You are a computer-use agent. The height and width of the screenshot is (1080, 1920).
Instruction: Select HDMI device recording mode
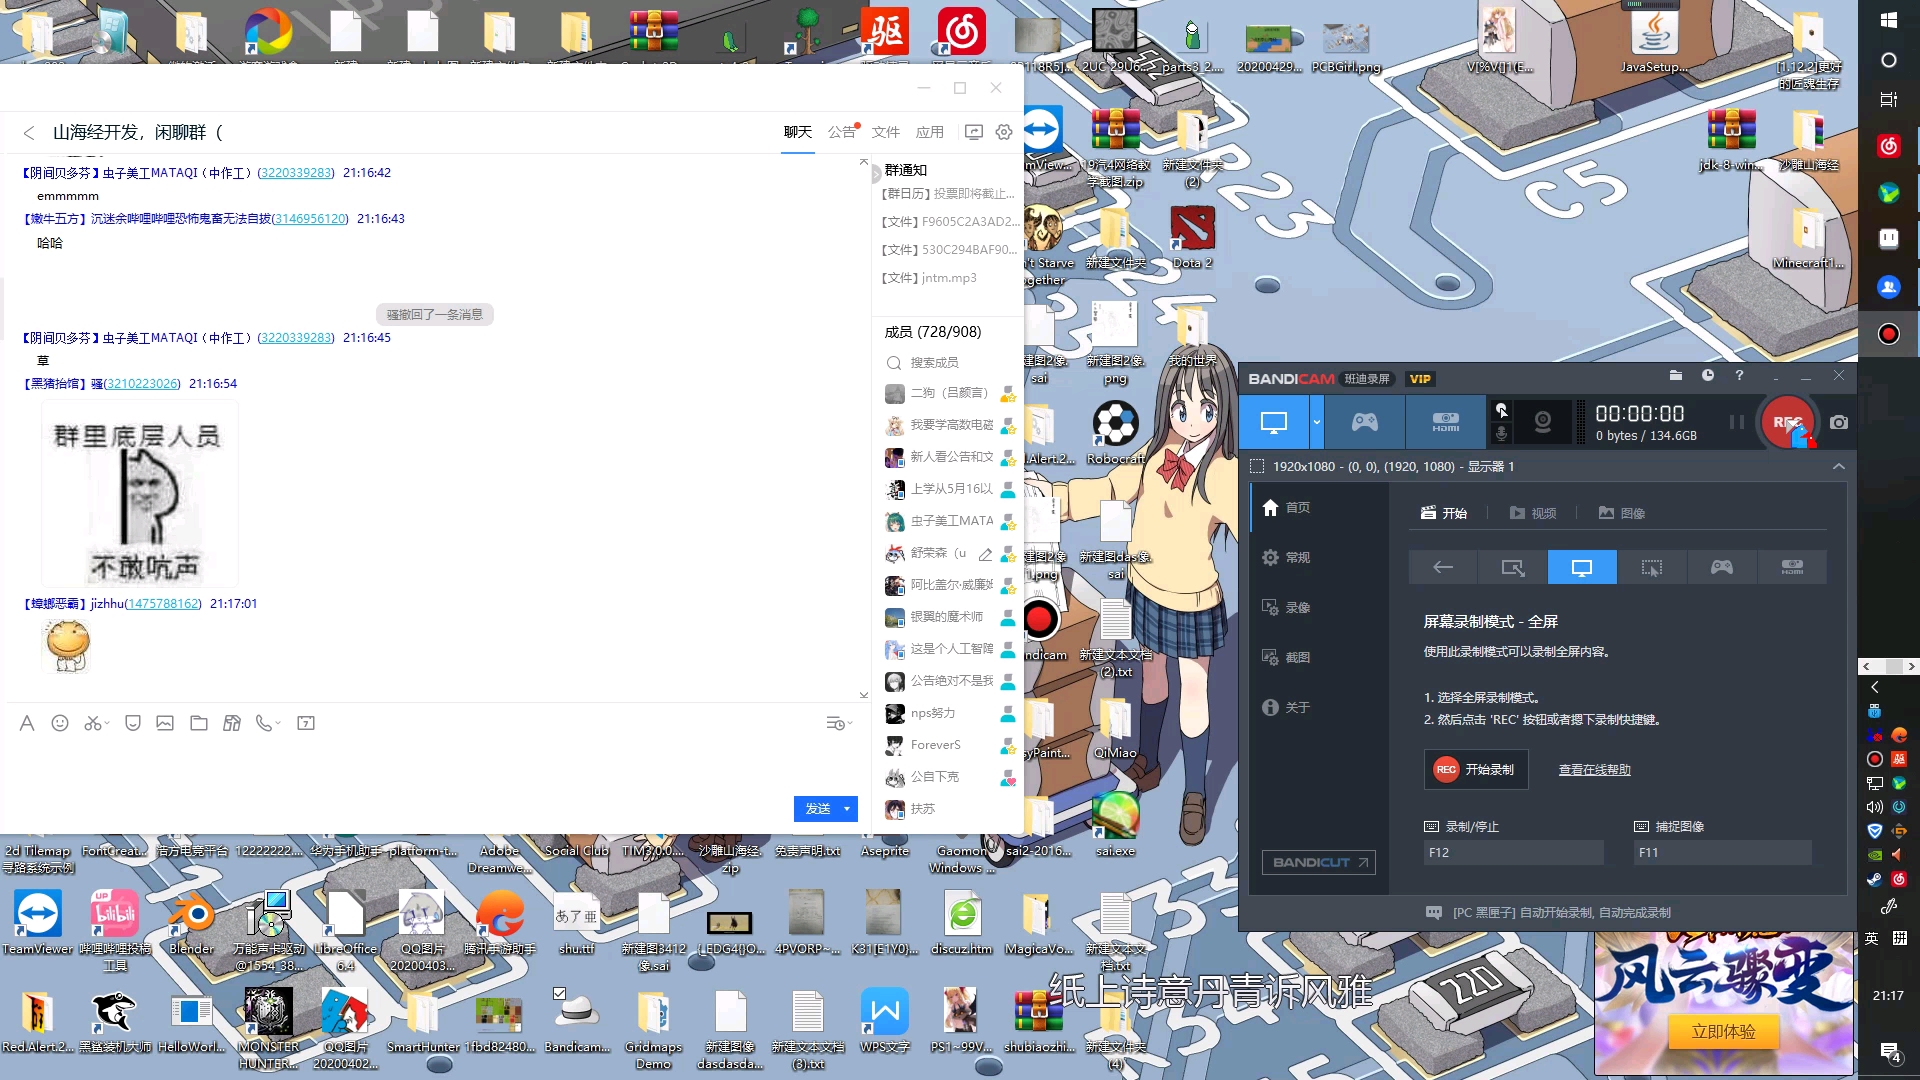tap(1445, 422)
